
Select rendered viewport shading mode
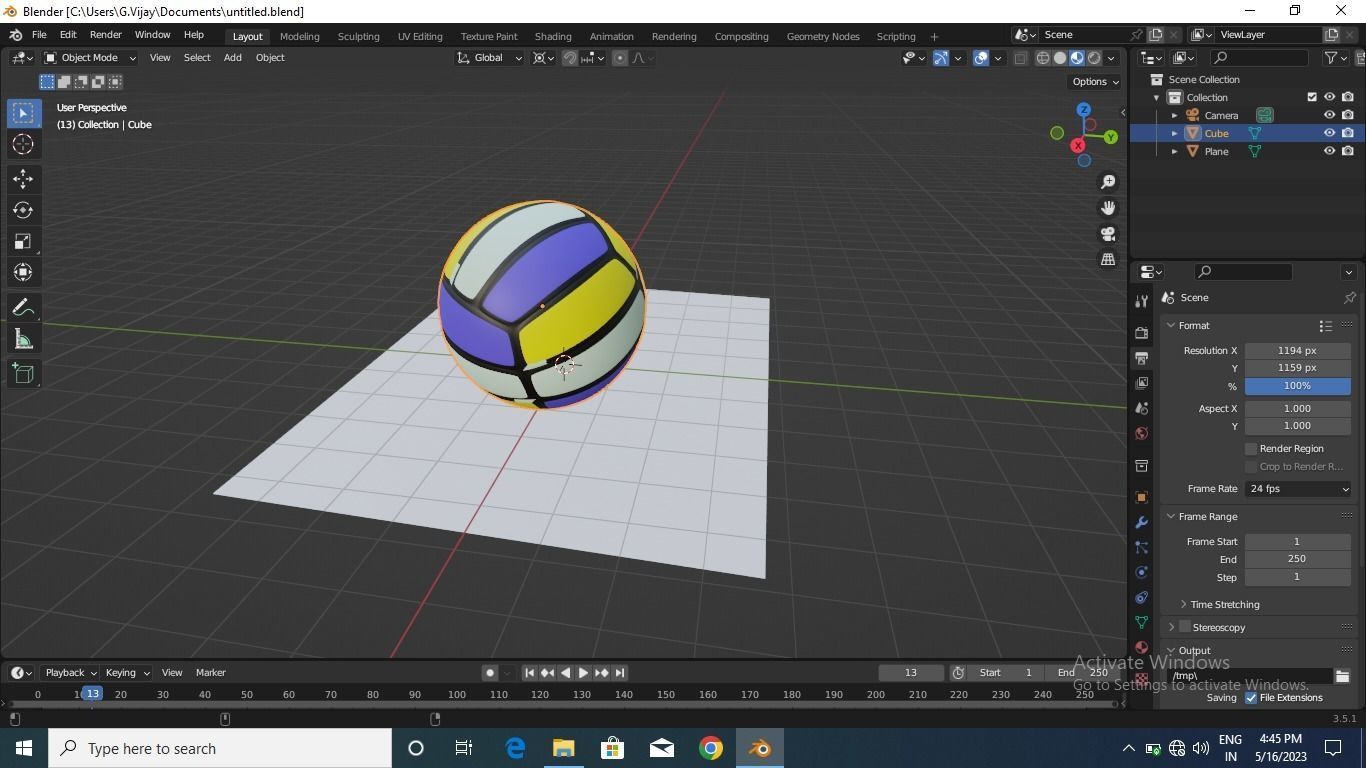click(1094, 58)
